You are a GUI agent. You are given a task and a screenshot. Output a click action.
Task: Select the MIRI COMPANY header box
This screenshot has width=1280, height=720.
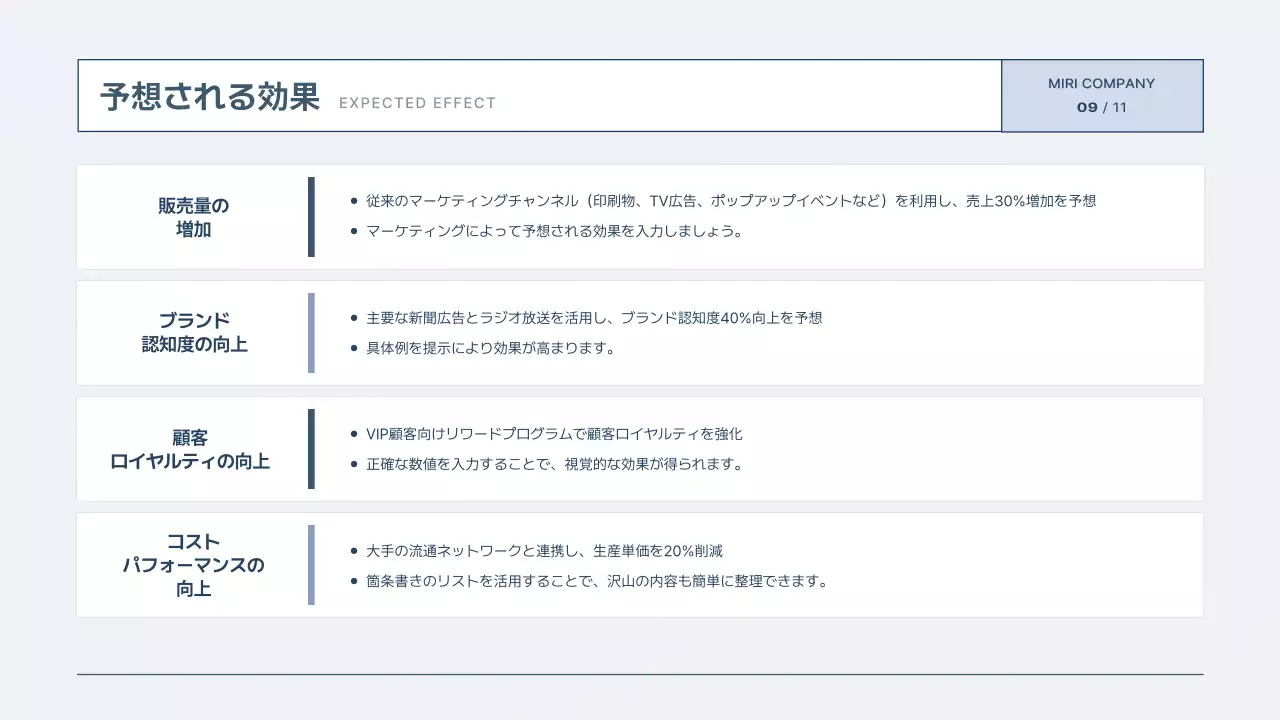click(x=1101, y=96)
